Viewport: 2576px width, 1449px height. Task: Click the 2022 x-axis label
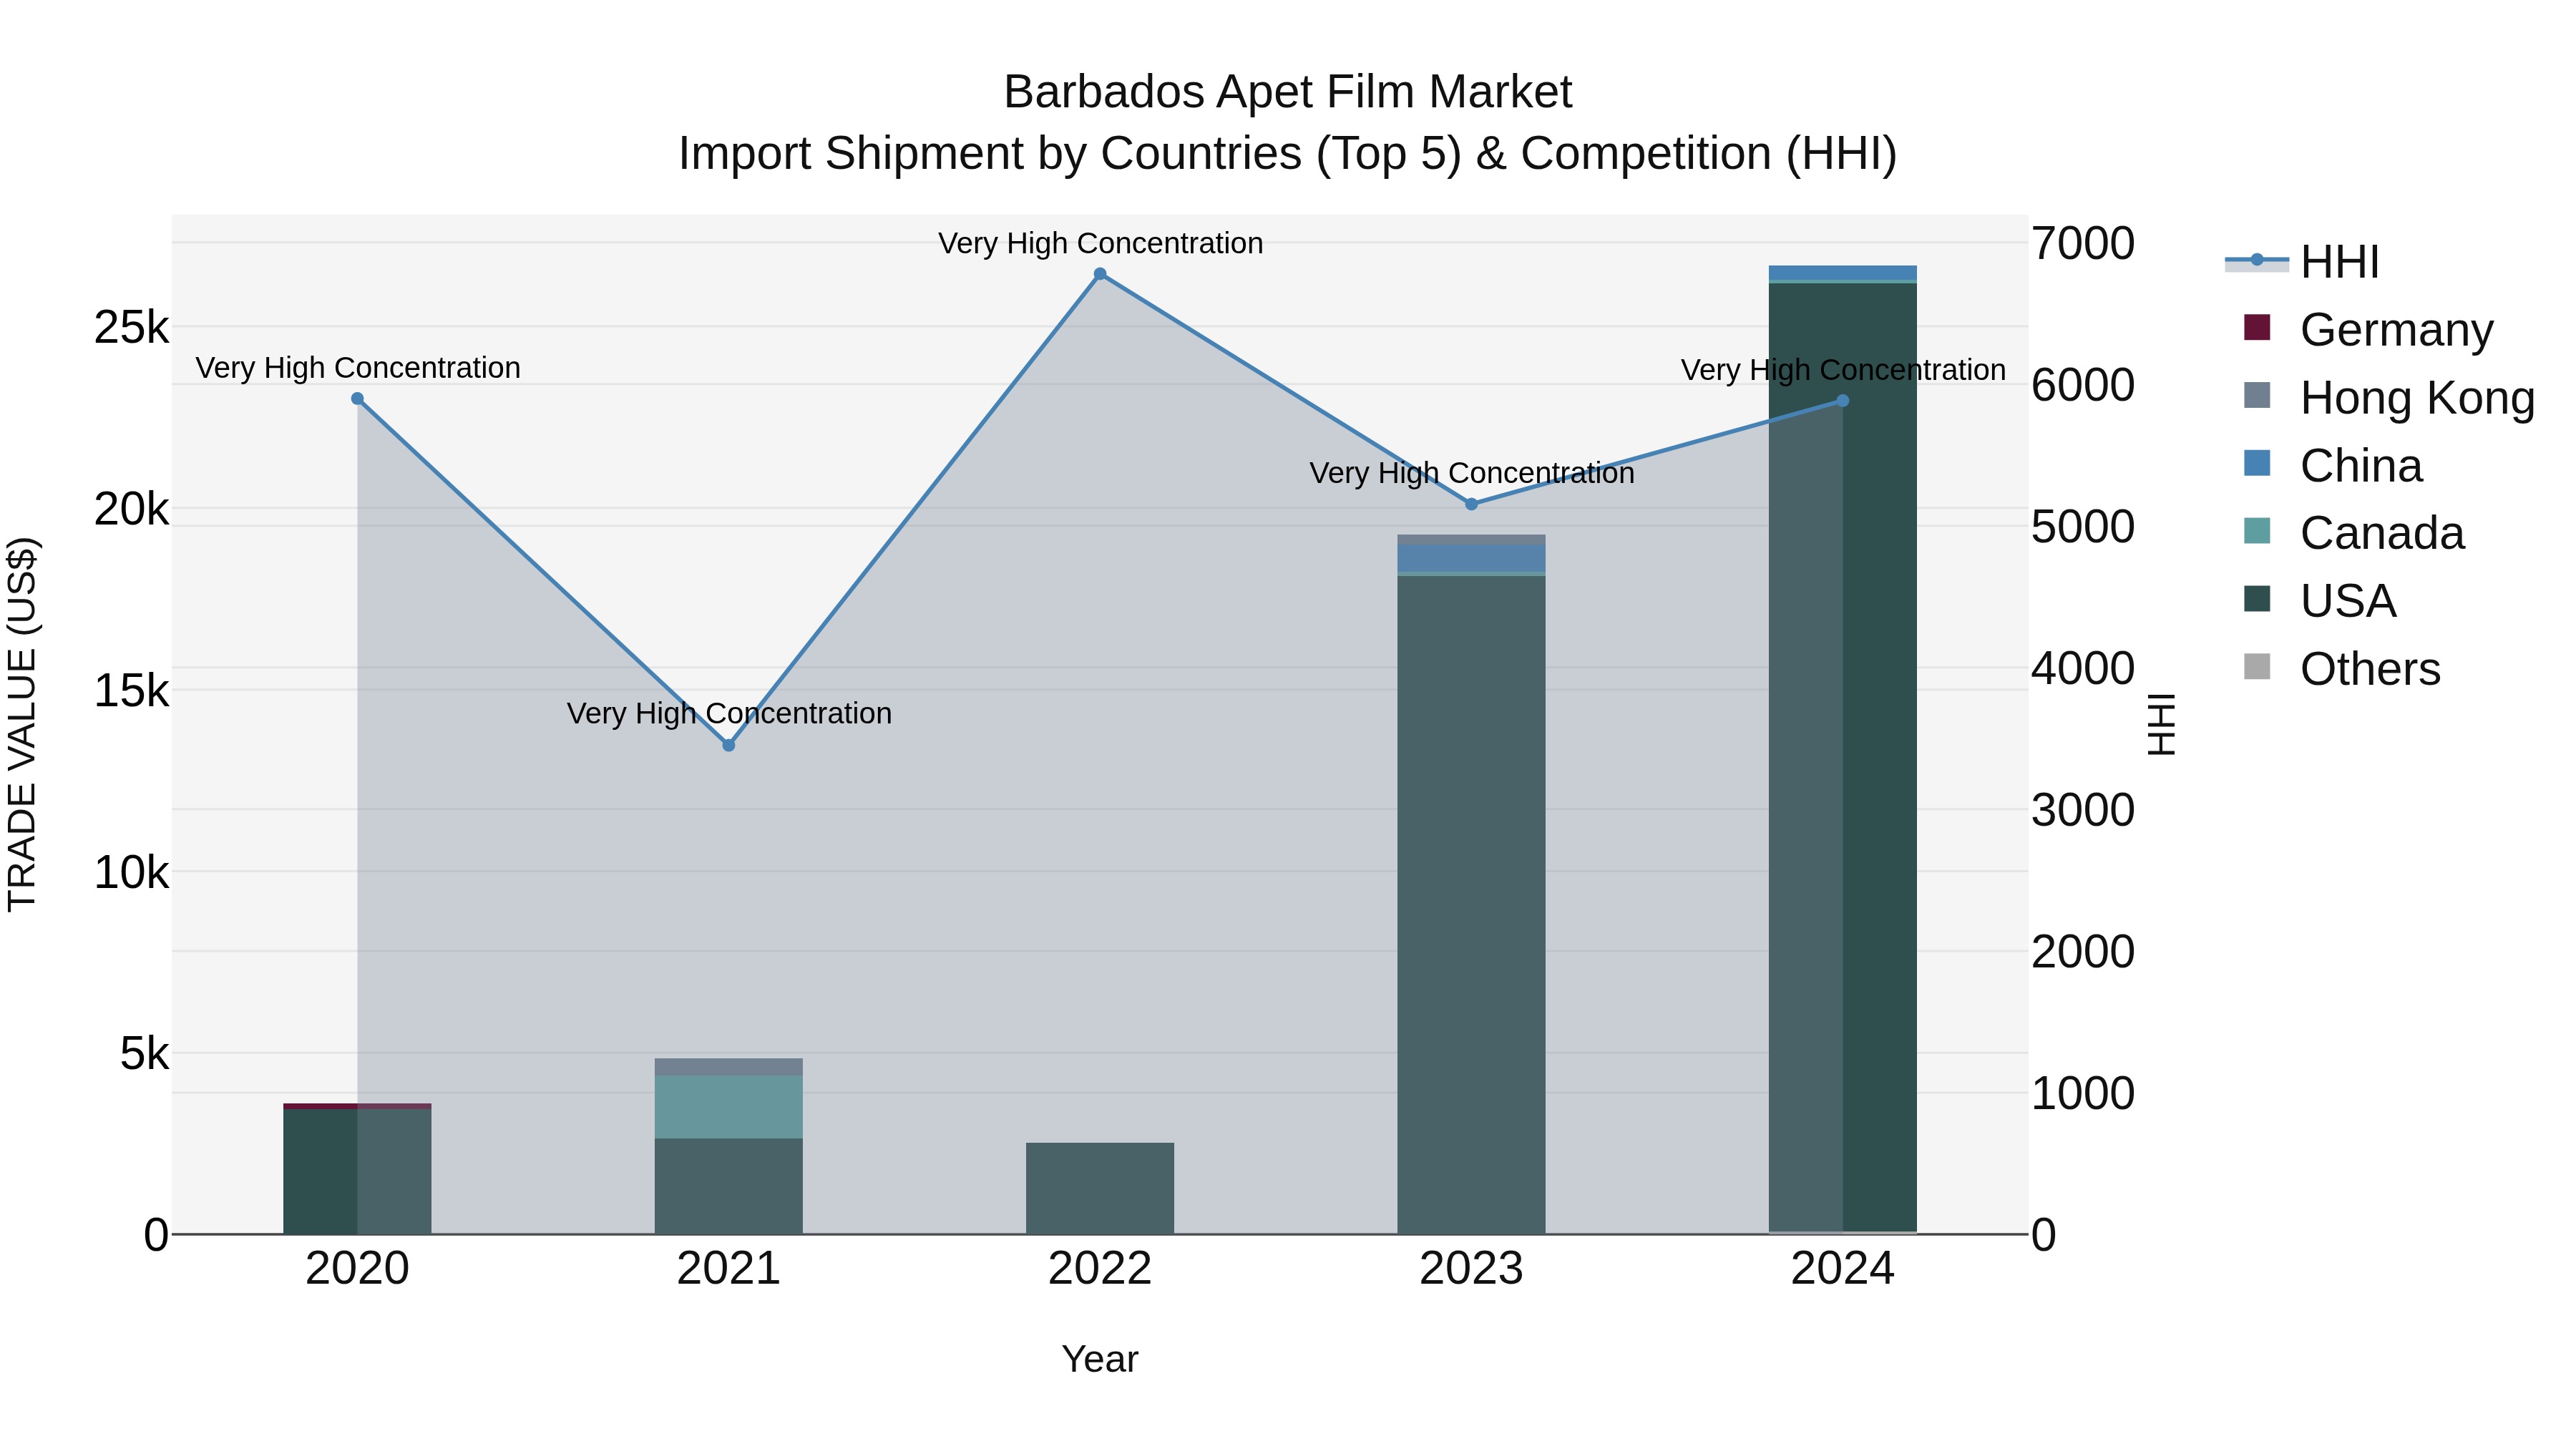[x=1100, y=1269]
